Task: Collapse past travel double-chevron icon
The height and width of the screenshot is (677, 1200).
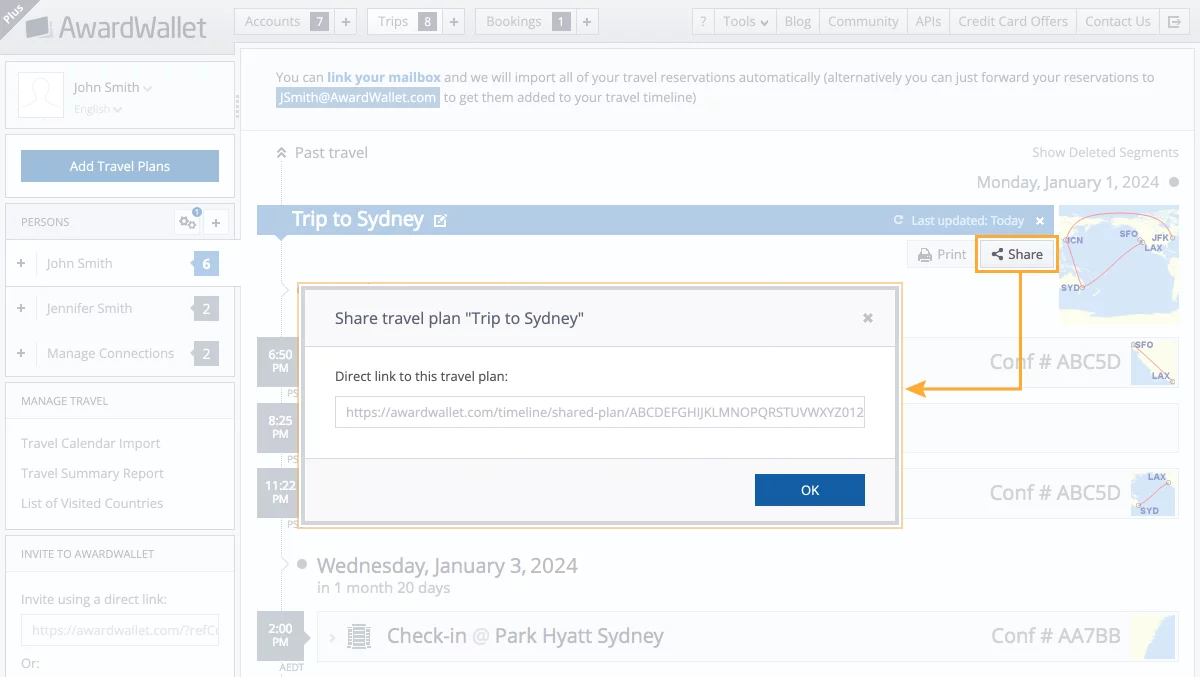Action: (x=282, y=153)
